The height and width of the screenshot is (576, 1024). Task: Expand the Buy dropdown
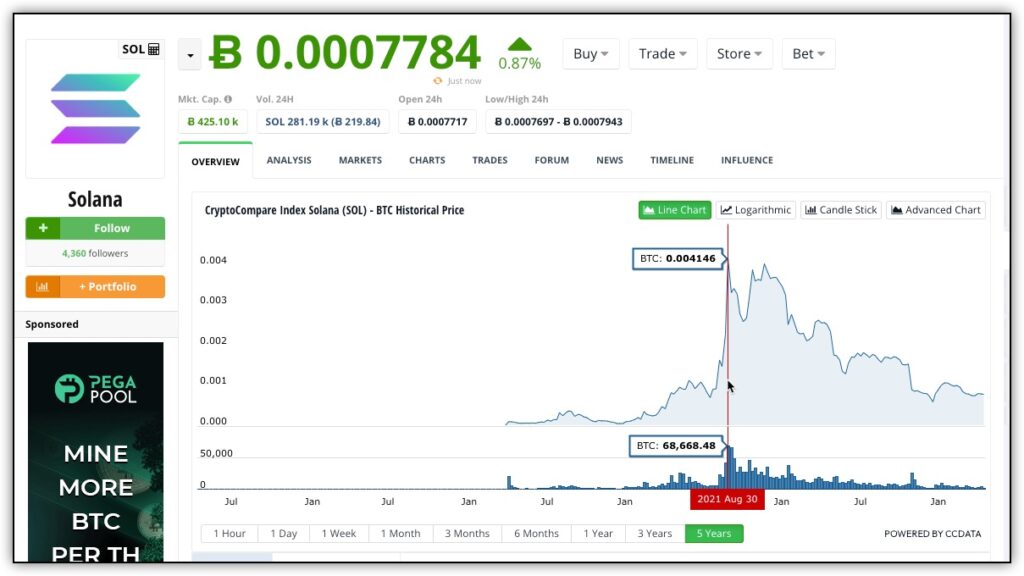(590, 54)
